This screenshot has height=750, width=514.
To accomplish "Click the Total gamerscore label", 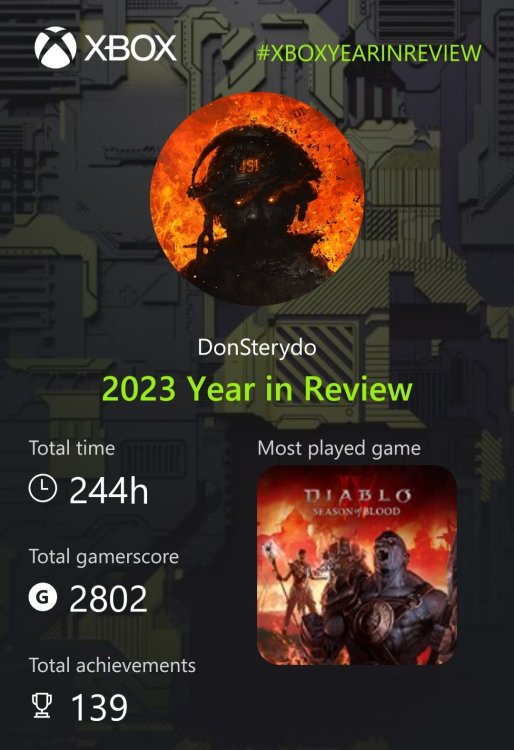I will [104, 557].
